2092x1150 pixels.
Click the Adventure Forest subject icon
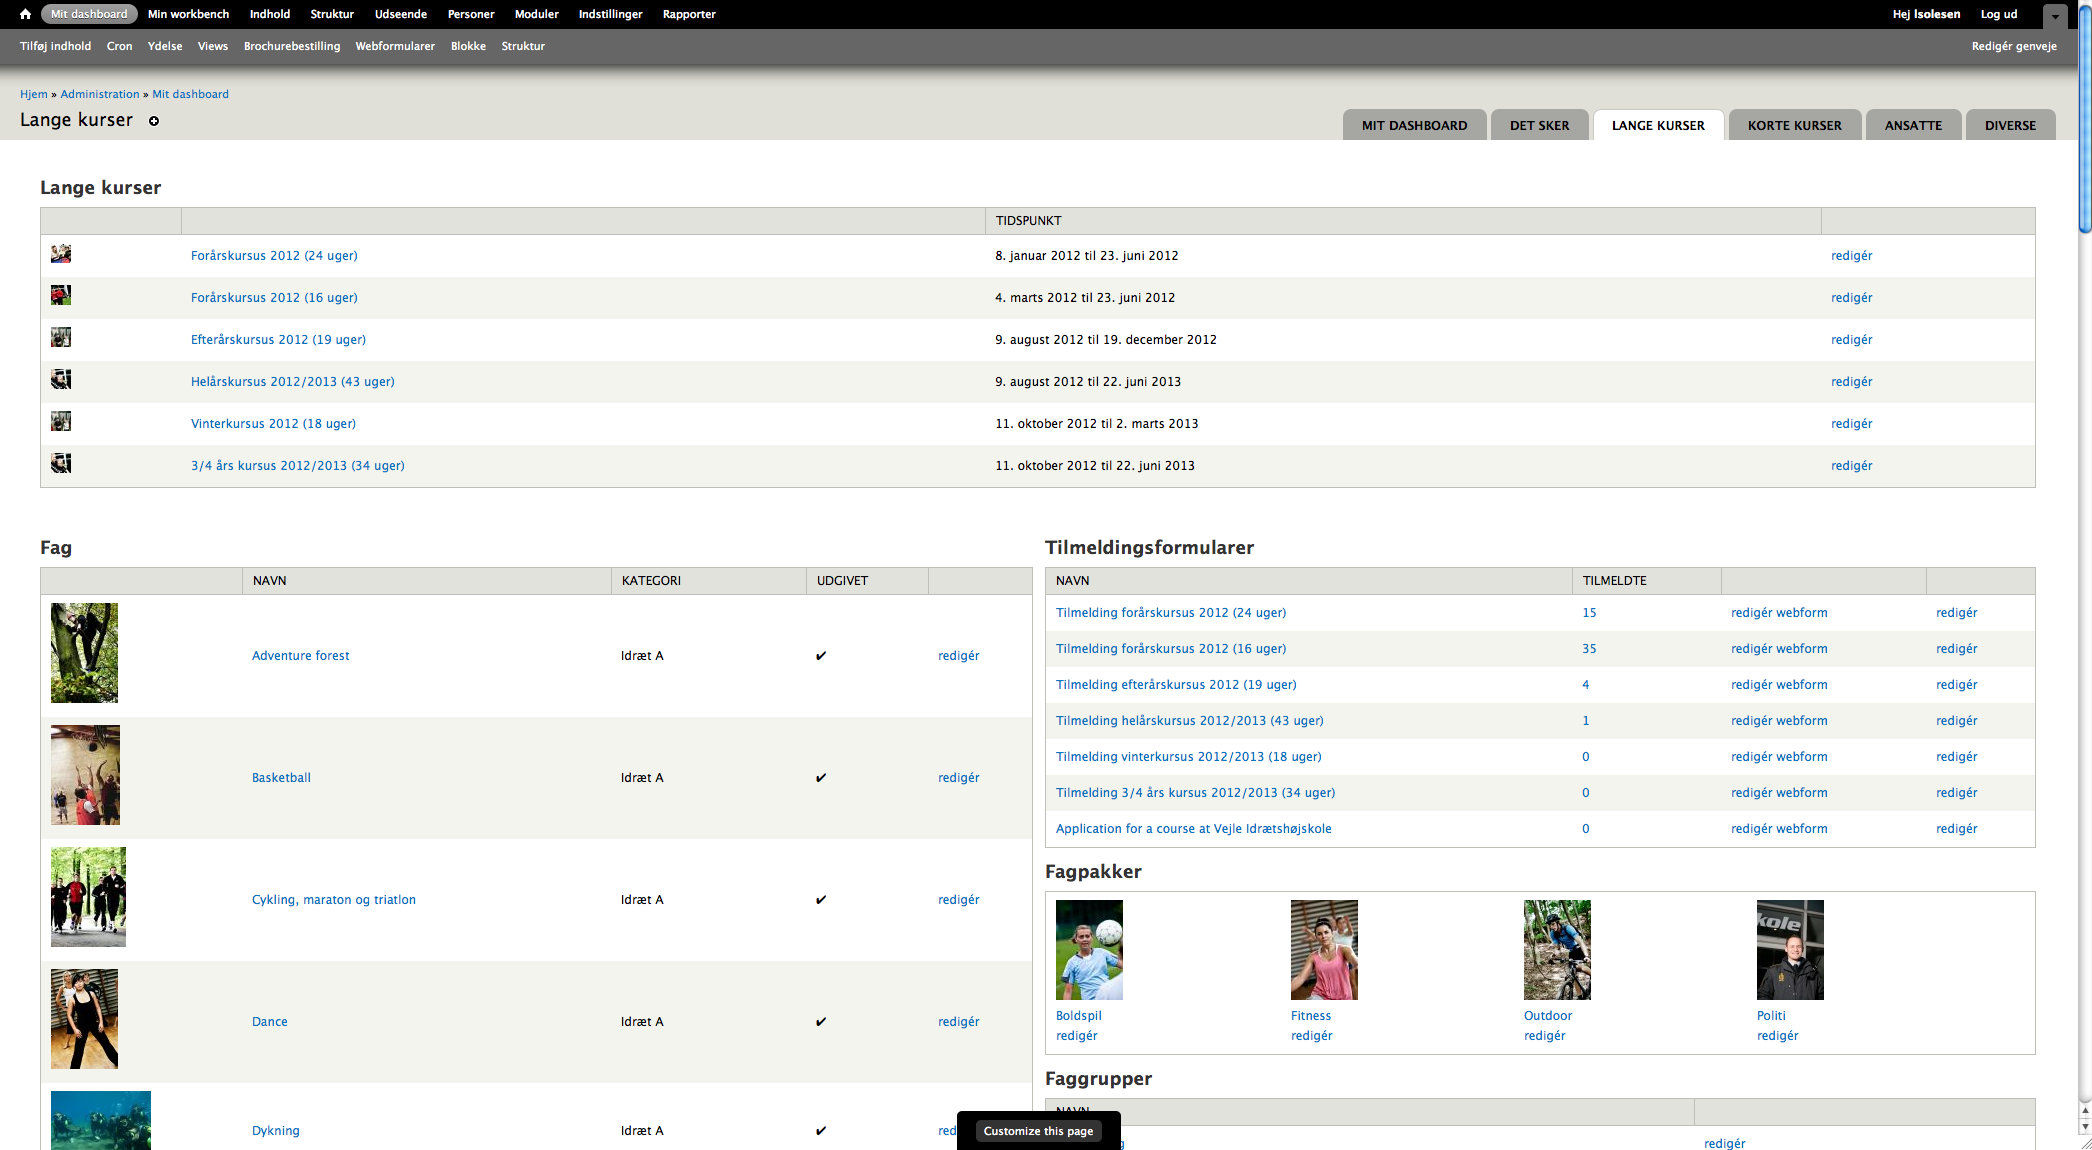click(85, 653)
